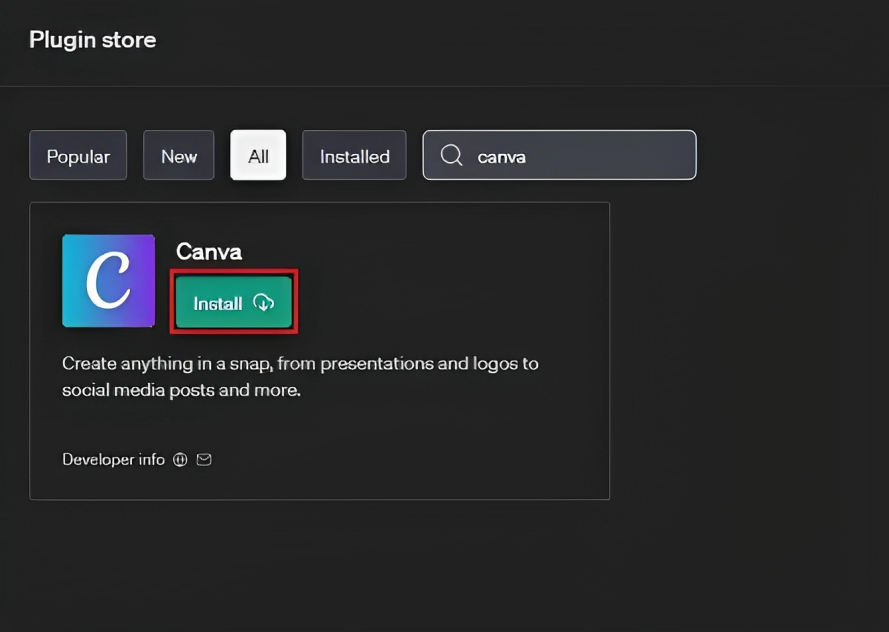The image size is (889, 632).
Task: Place cursor on the typed 'canva' query
Action: pyautogui.click(x=501, y=157)
